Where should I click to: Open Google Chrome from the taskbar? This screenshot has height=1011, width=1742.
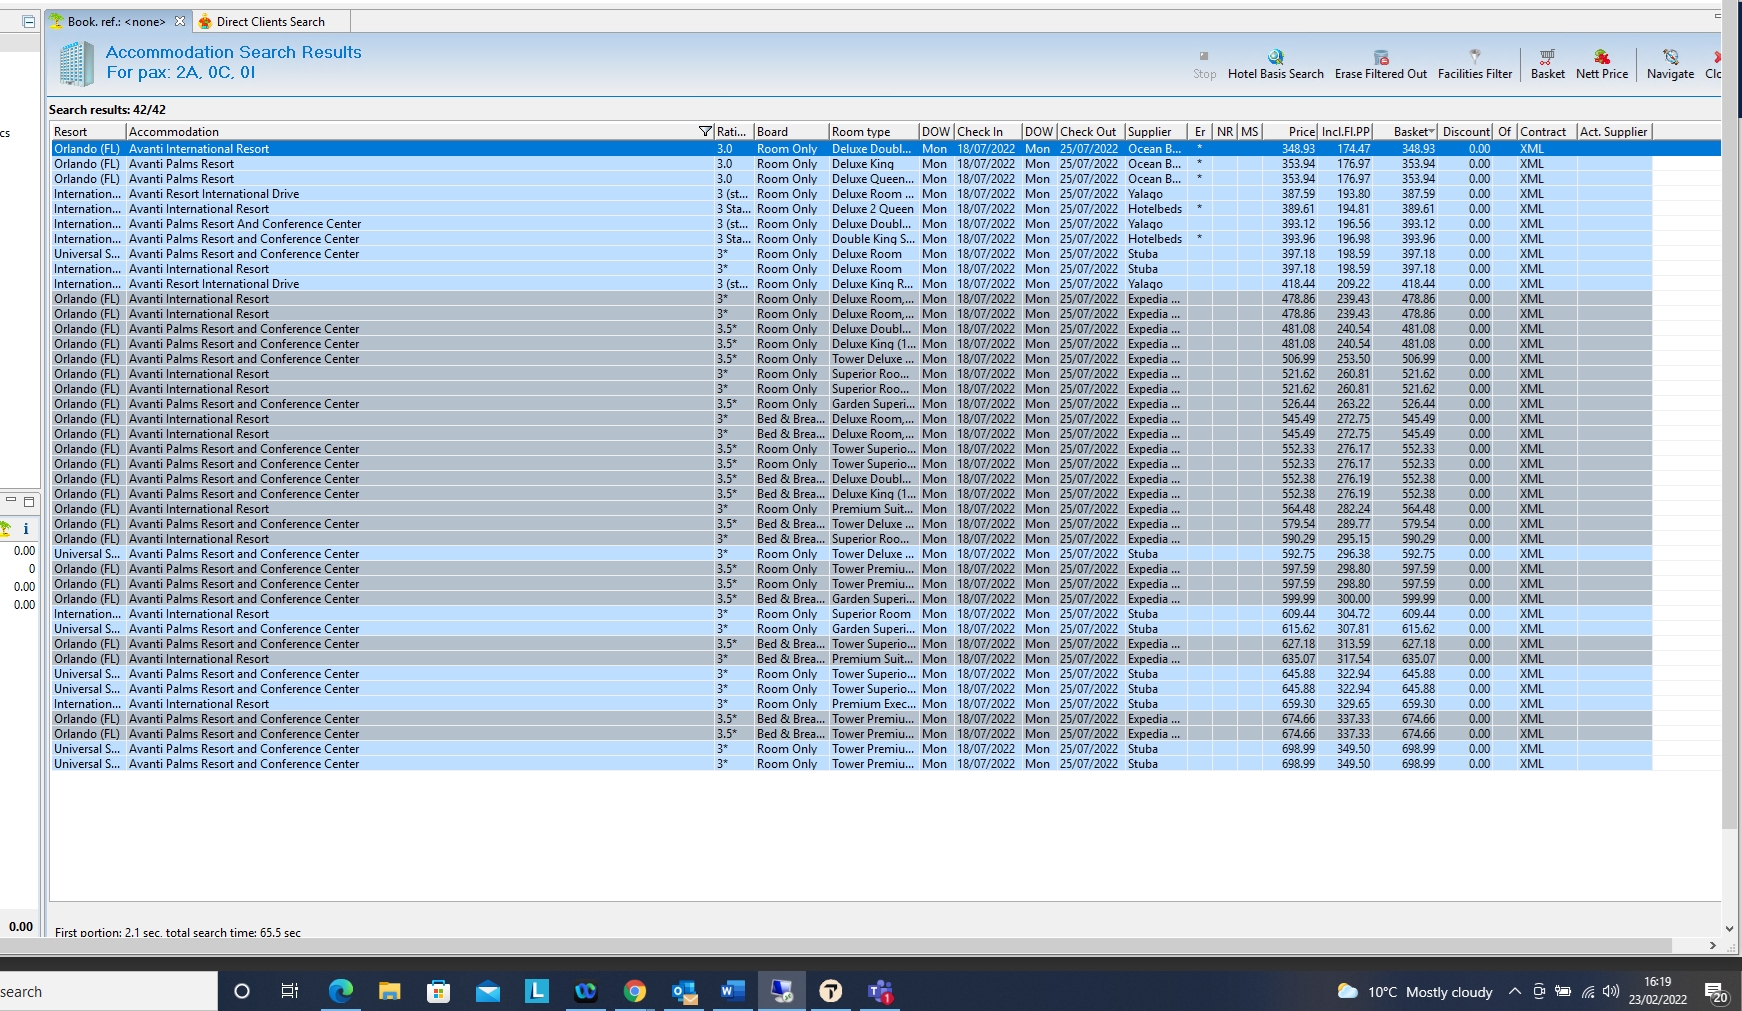tap(635, 991)
